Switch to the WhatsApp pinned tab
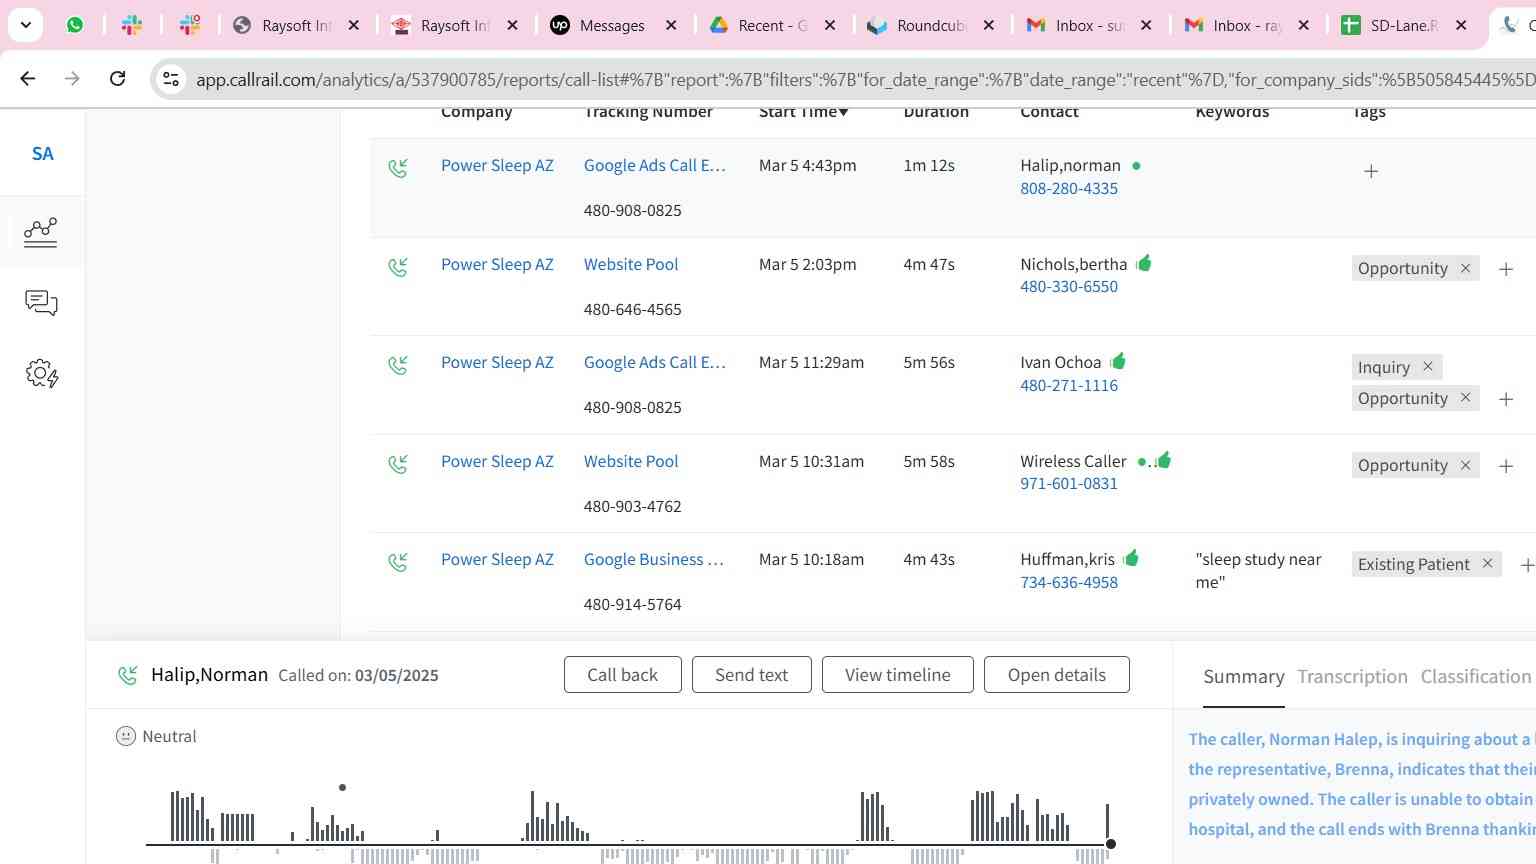The image size is (1536, 864). coord(75,26)
